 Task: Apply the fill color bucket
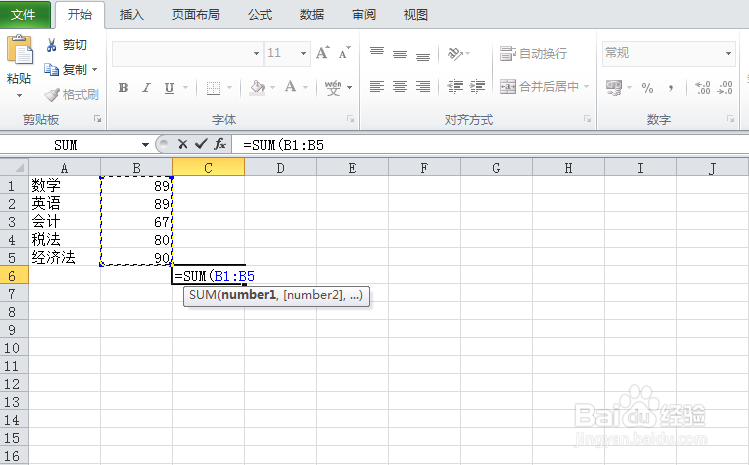[x=257, y=87]
